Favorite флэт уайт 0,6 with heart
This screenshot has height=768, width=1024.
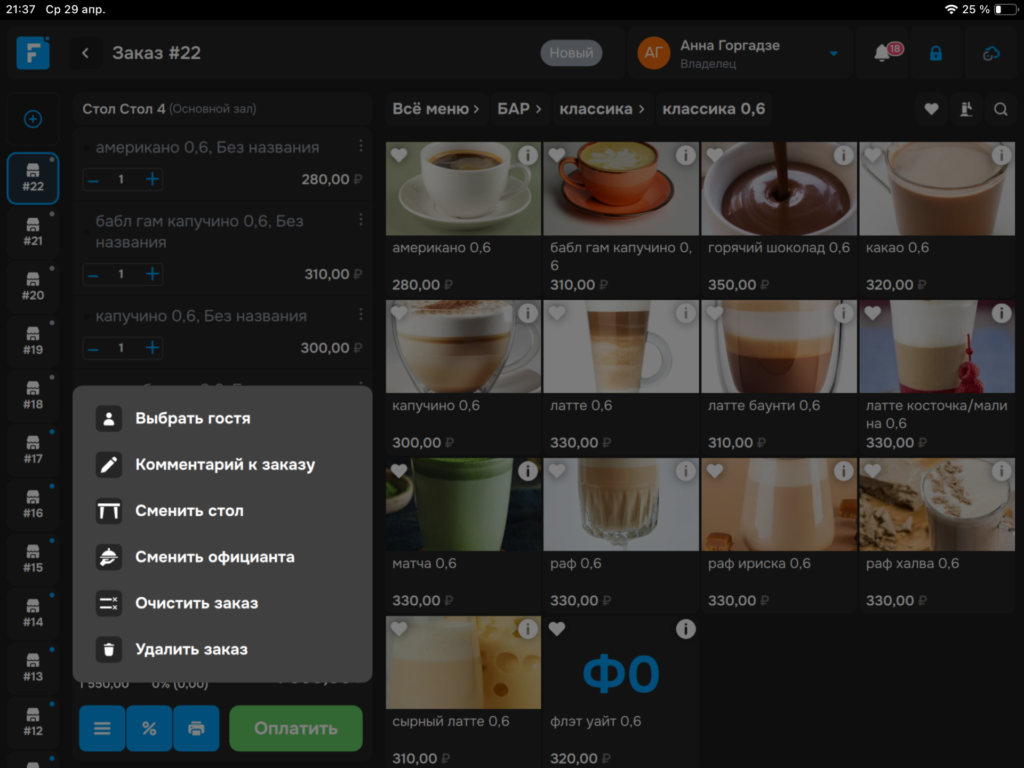557,629
